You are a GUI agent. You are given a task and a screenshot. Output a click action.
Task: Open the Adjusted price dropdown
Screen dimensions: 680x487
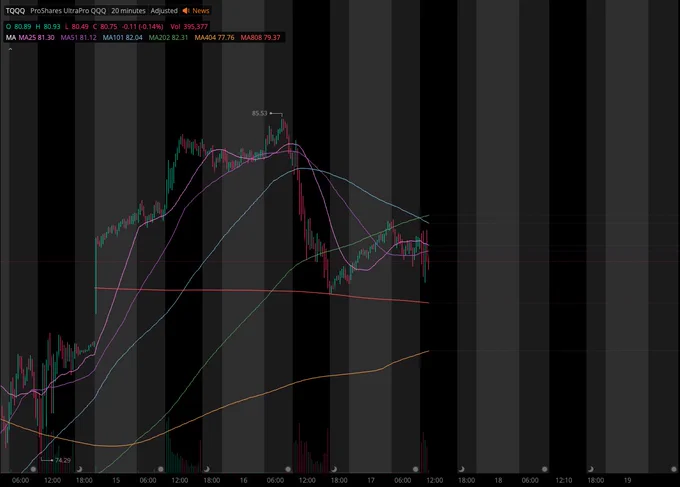(164, 11)
